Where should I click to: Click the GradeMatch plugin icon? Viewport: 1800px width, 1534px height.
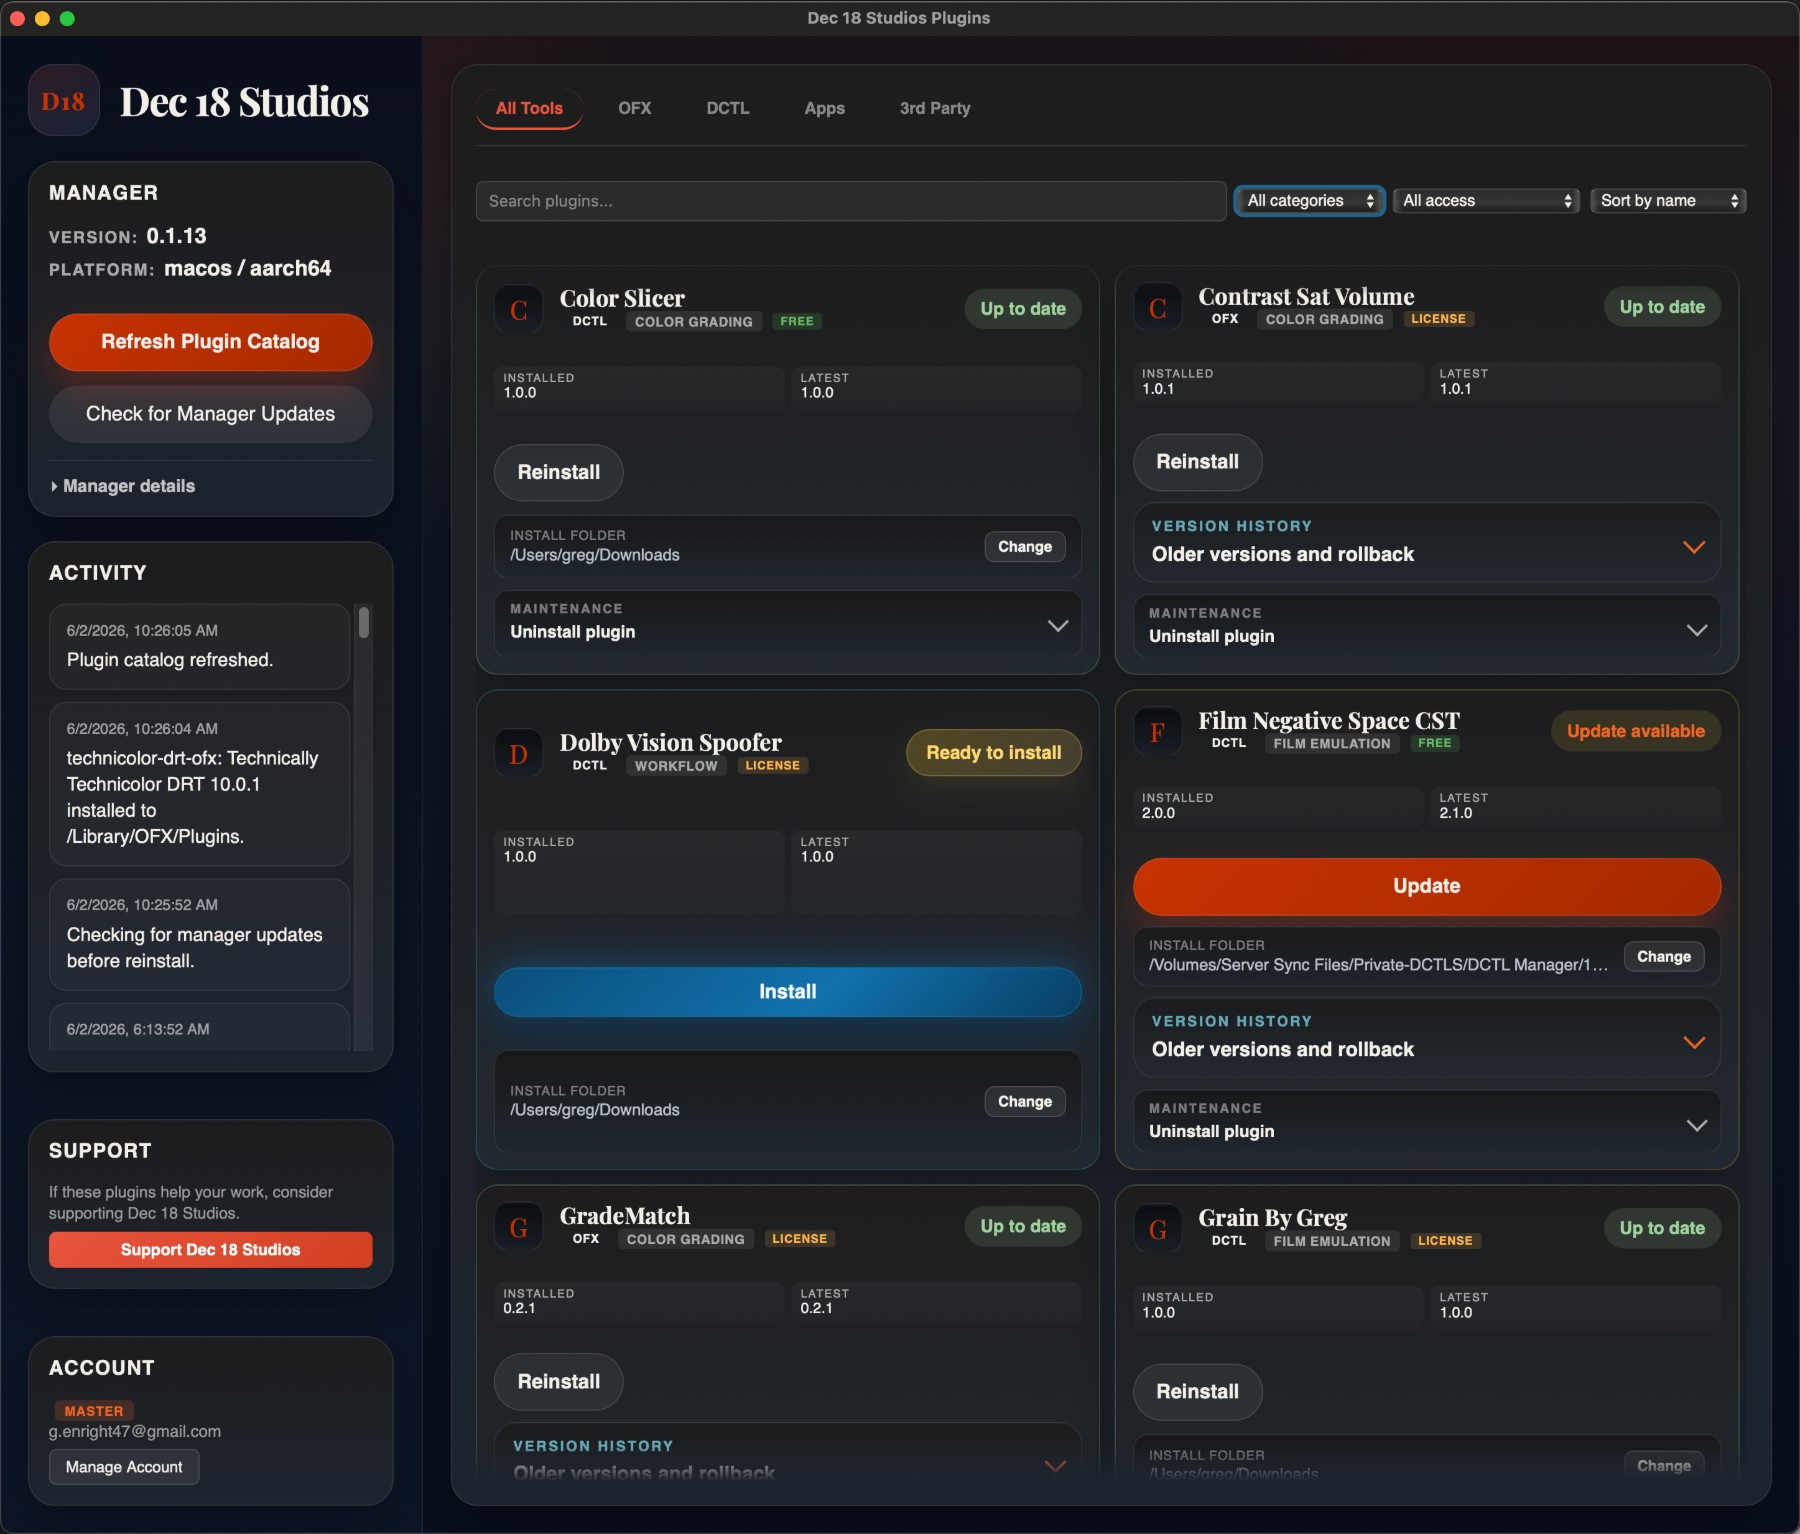pos(519,1227)
